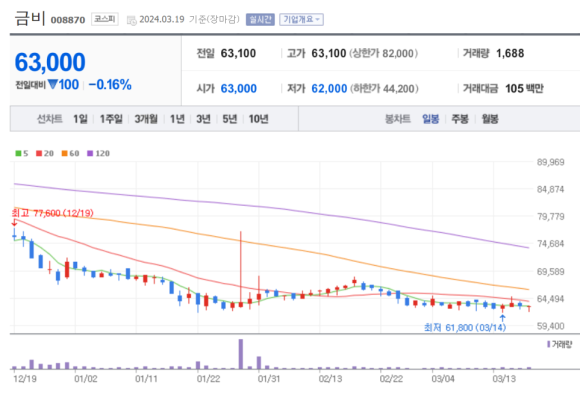Click the 거래량 legend in volume chart
This screenshot has height=395, width=580.
(559, 344)
